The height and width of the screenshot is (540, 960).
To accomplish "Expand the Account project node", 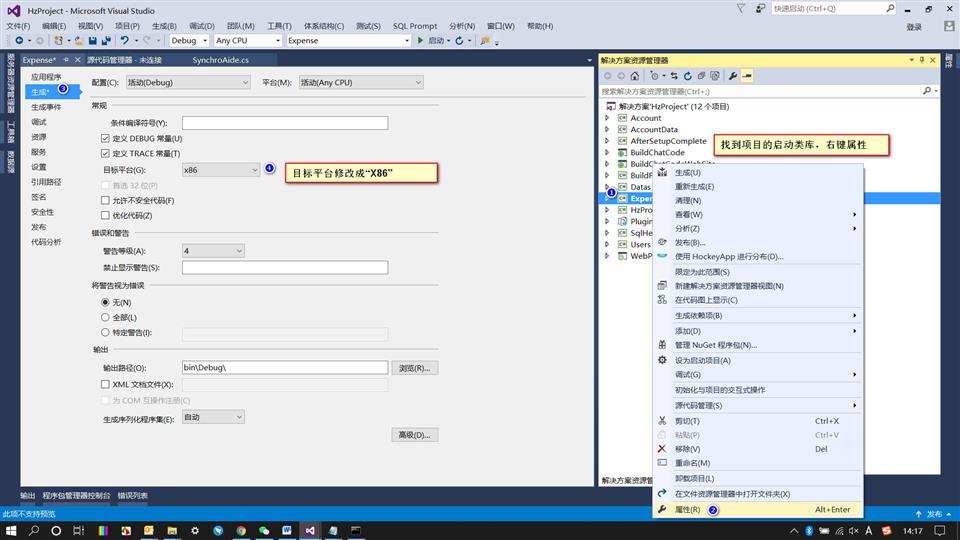I will pyautogui.click(x=607, y=118).
